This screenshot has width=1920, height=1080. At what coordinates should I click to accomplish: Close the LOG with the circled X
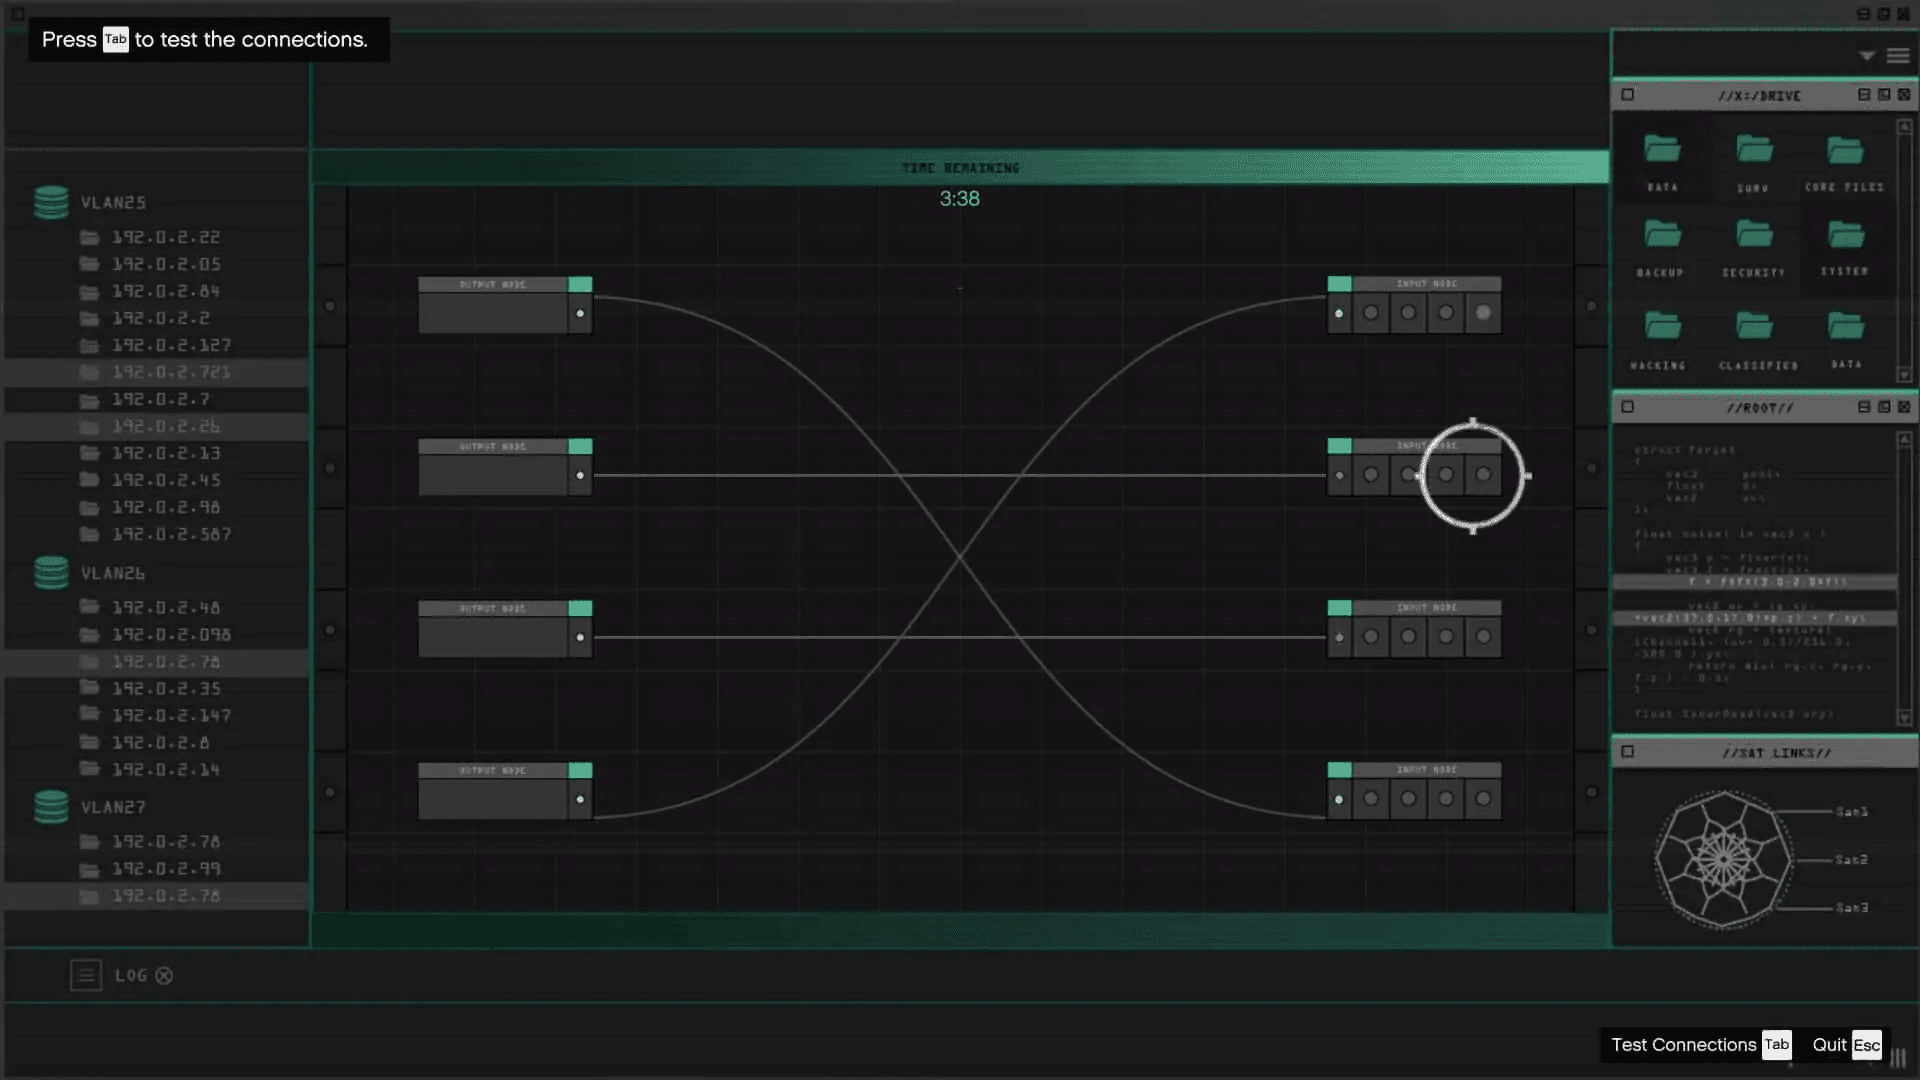(164, 975)
